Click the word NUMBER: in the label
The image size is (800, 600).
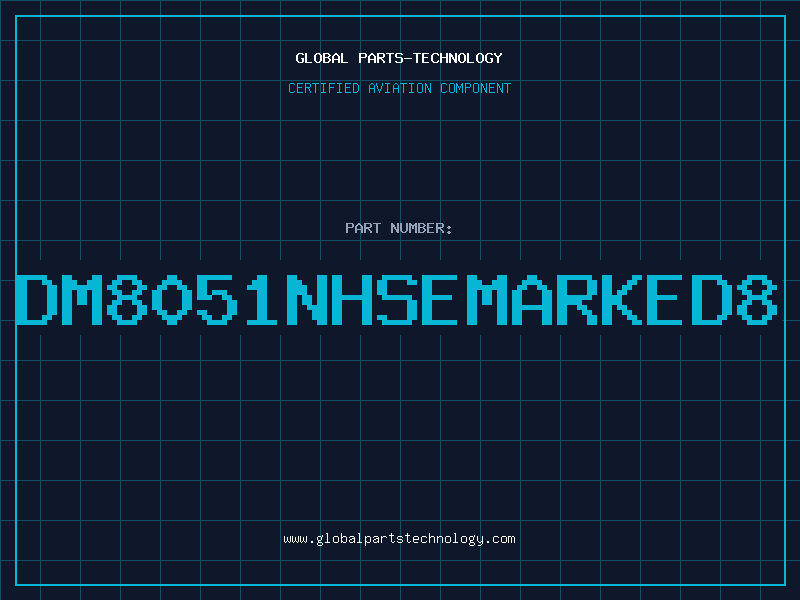[421, 228]
